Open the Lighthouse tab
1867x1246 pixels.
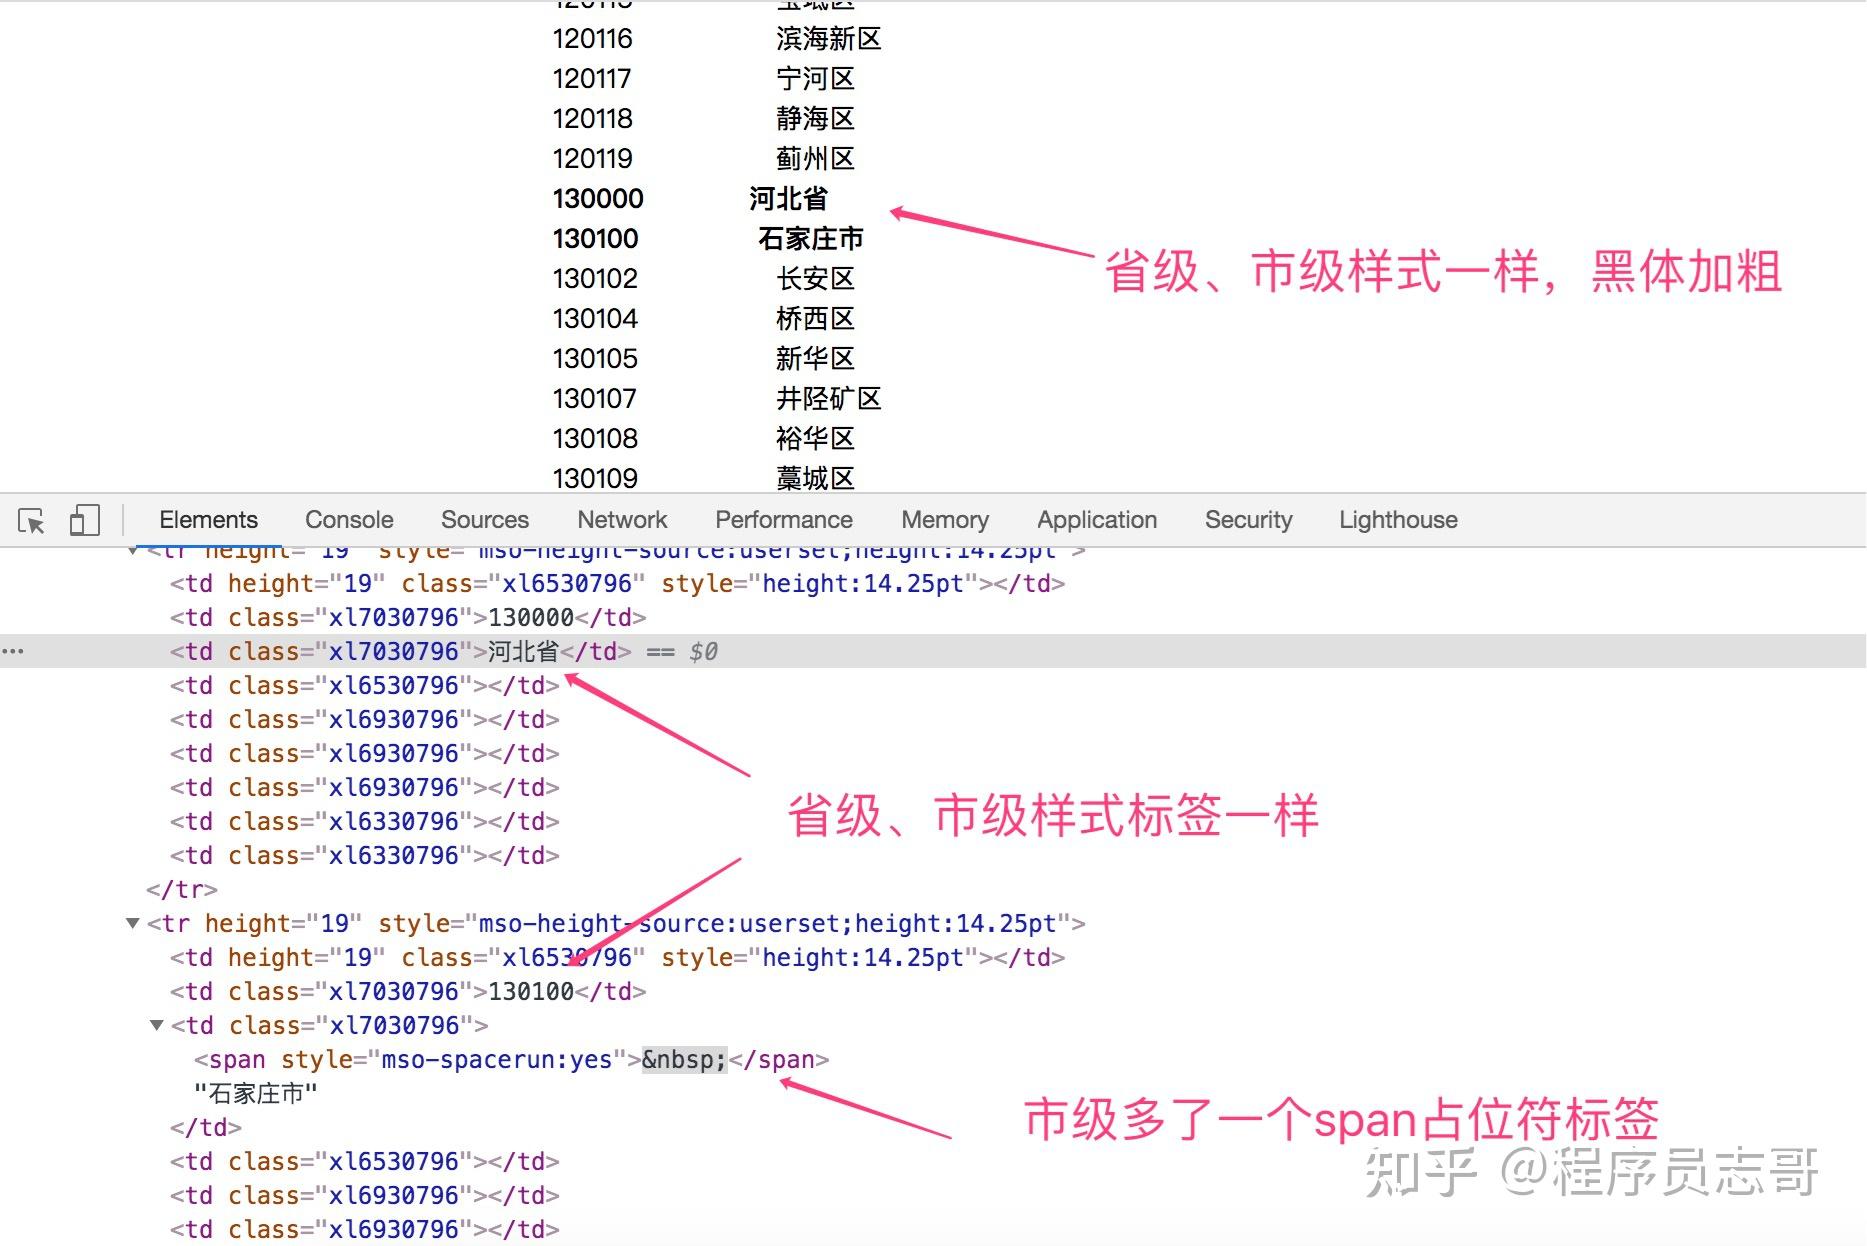click(x=1398, y=520)
